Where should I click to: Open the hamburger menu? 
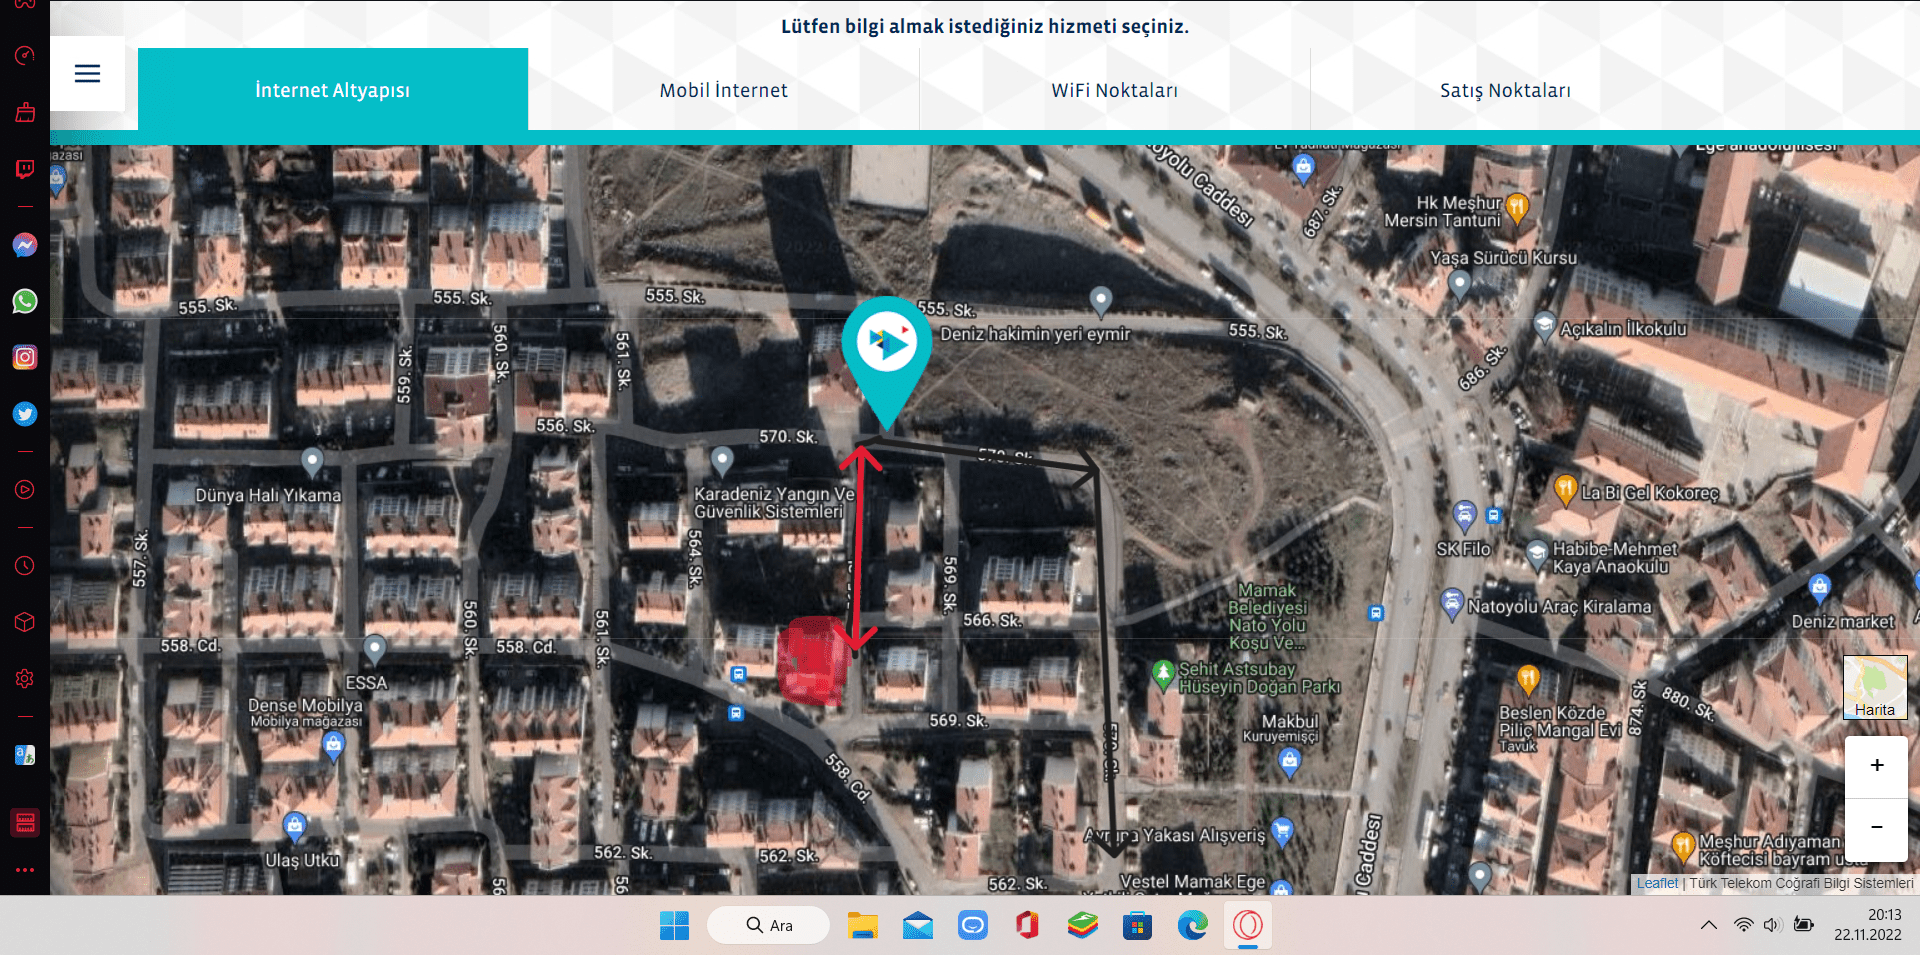(x=87, y=73)
